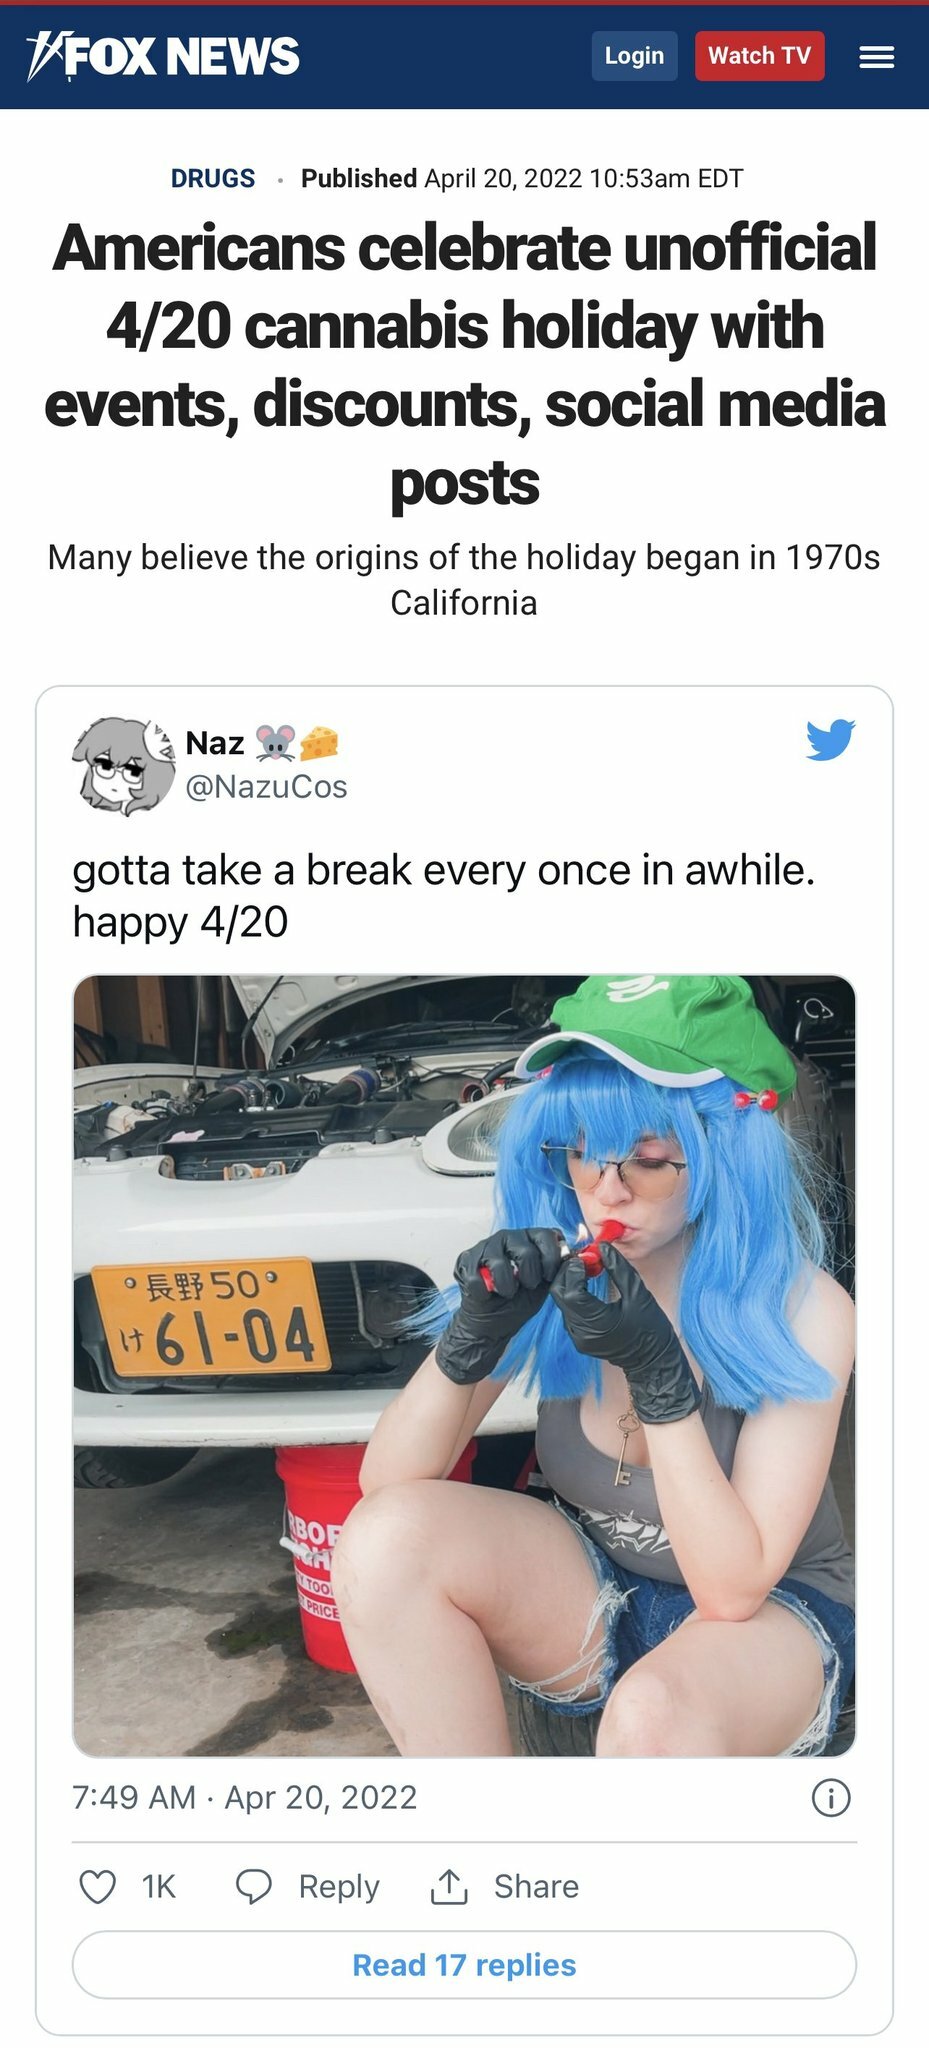This screenshot has width=929, height=2048.
Task: Click the Watch TV button
Action: tap(759, 56)
